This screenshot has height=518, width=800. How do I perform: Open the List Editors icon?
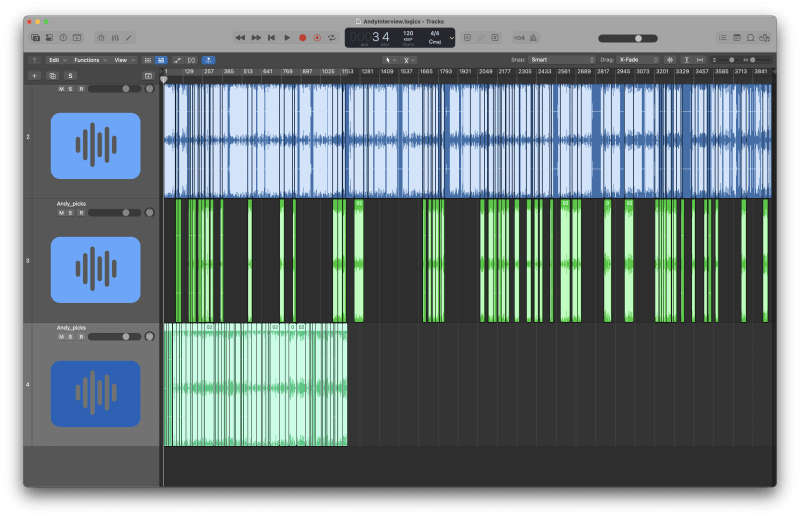(x=722, y=38)
